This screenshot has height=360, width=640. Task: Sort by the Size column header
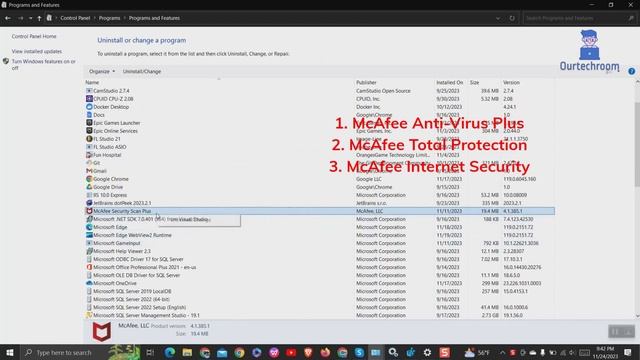(474, 82)
